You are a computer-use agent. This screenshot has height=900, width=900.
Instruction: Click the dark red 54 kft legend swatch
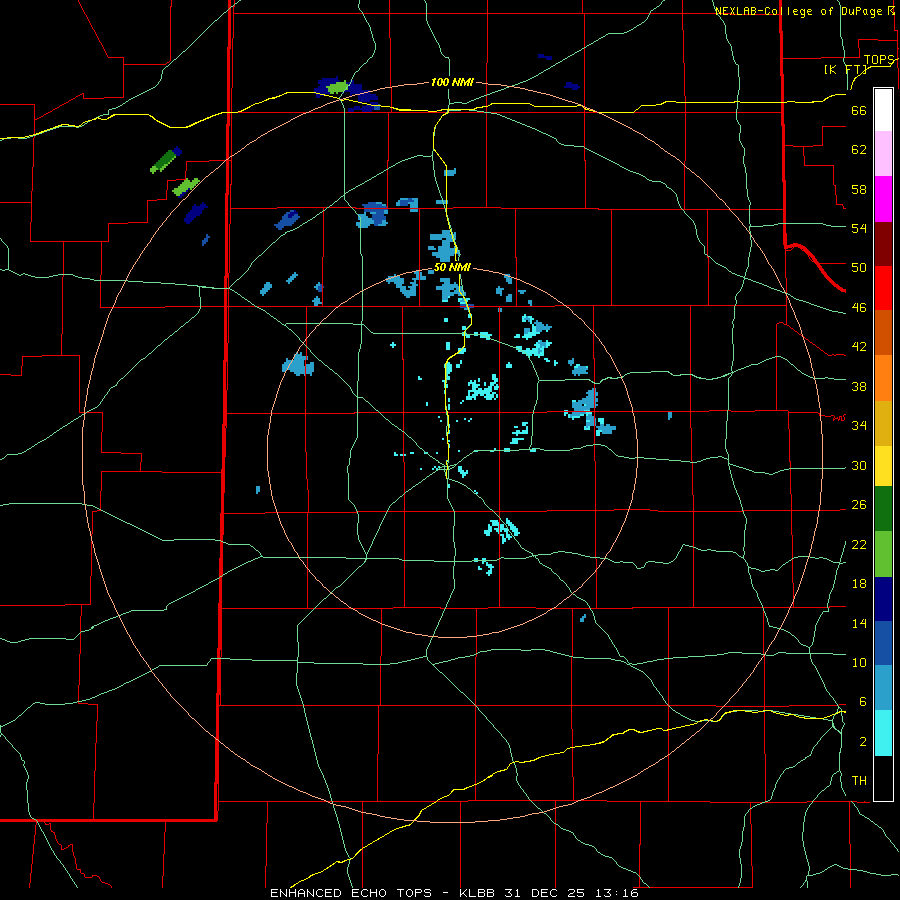click(x=883, y=243)
